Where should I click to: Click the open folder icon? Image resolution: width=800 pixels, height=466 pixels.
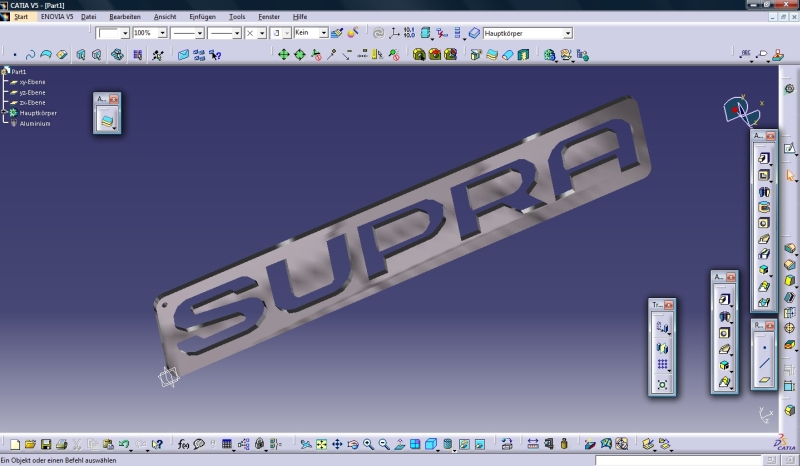coord(30,444)
